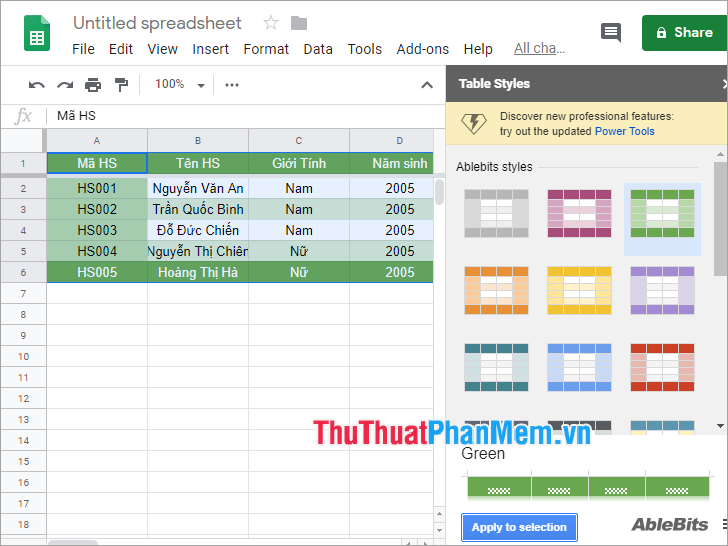Screen dimensions: 728x546
Task: Open the Data menu
Action: point(318,49)
